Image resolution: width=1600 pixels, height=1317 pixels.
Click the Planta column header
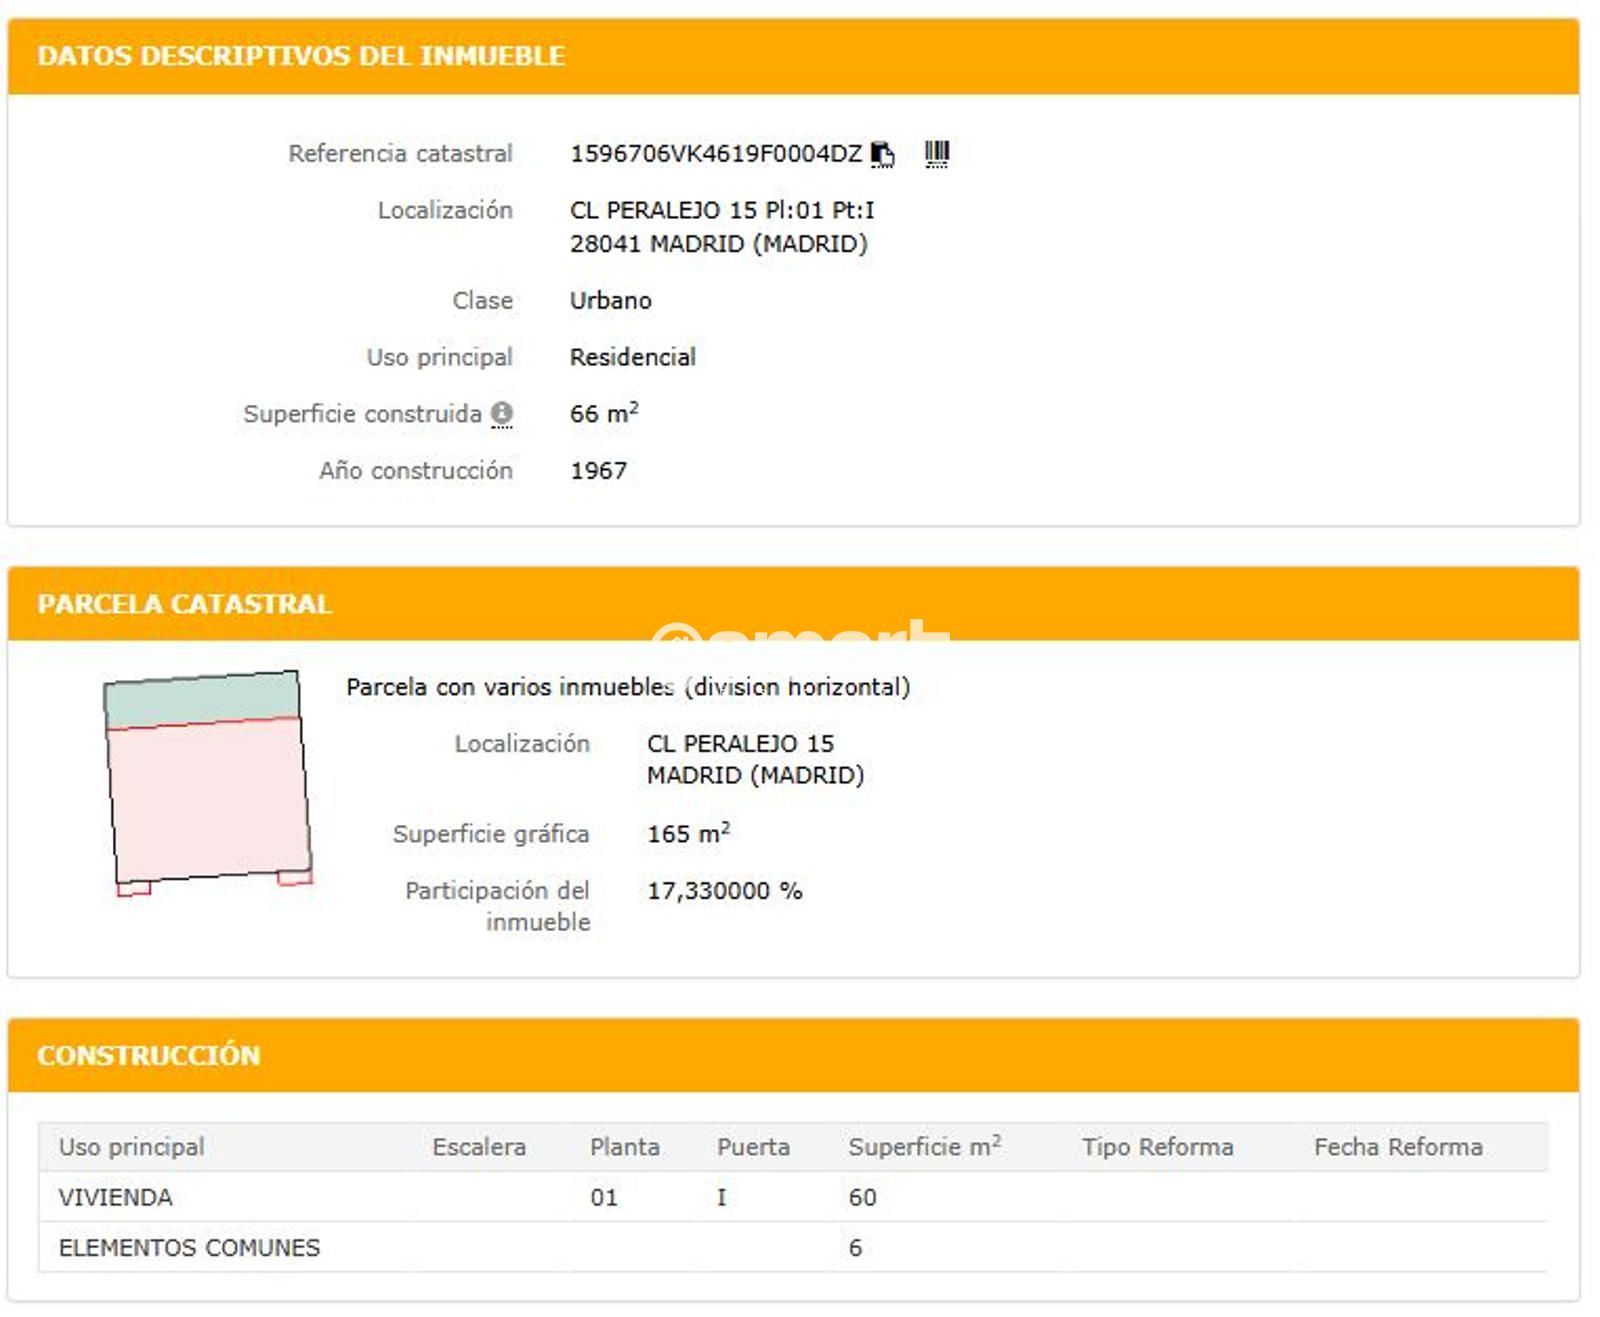click(x=624, y=1147)
